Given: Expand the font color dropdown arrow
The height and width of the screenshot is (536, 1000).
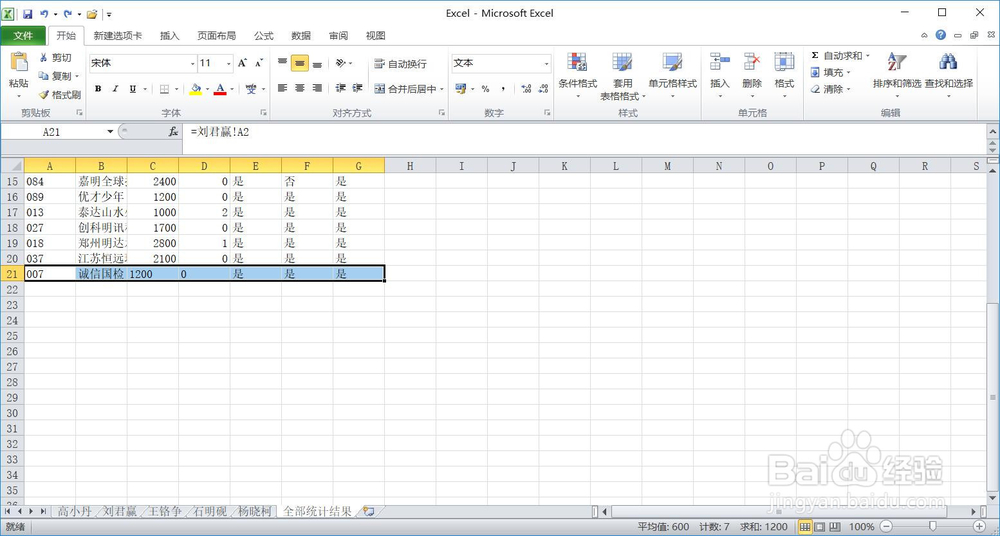Looking at the screenshot, I should click(232, 89).
